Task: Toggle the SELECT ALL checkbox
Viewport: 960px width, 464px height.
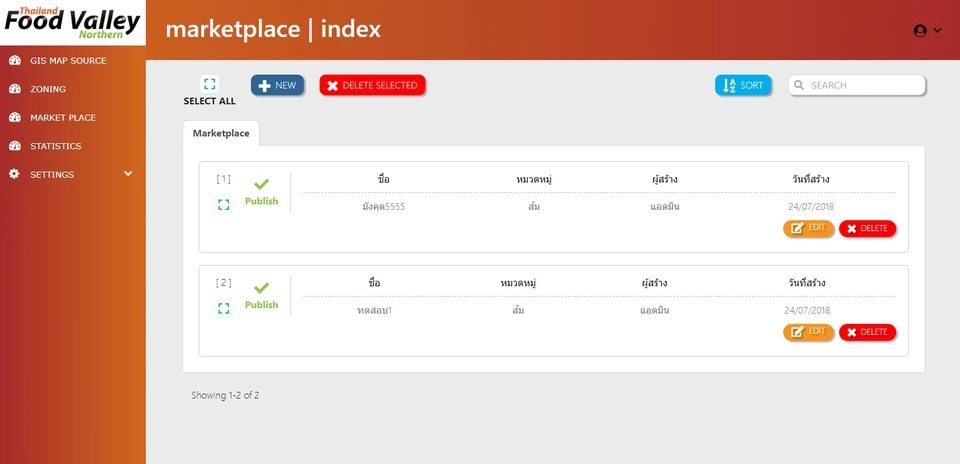Action: click(x=209, y=84)
